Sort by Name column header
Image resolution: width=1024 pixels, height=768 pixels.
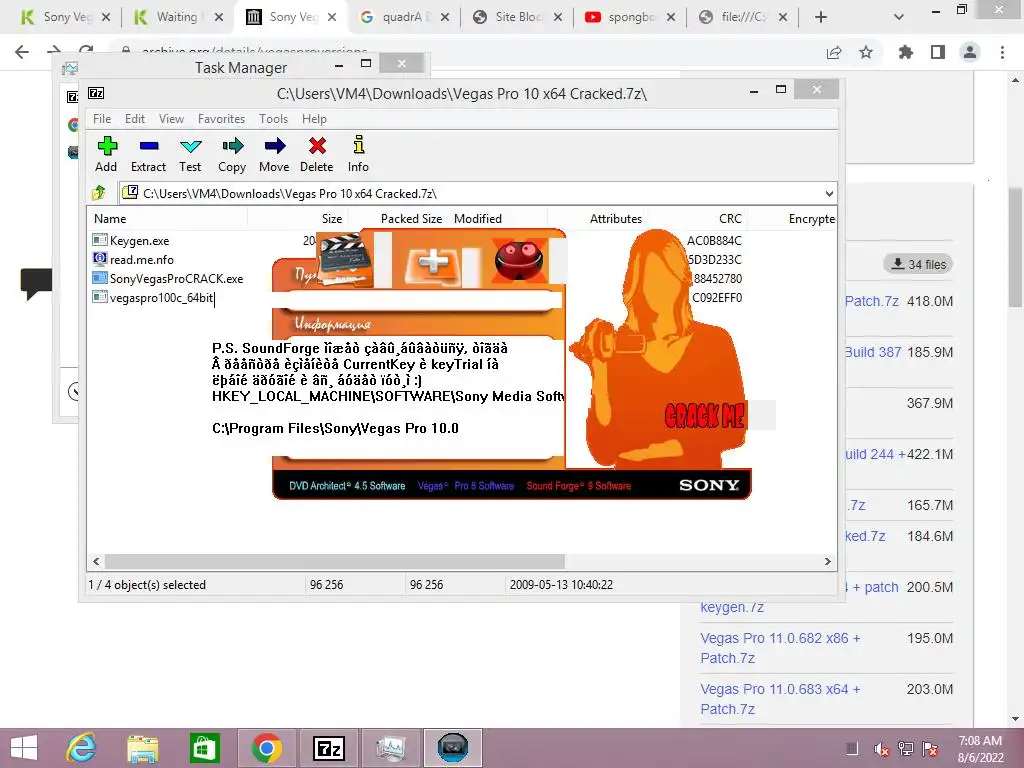tap(110, 219)
